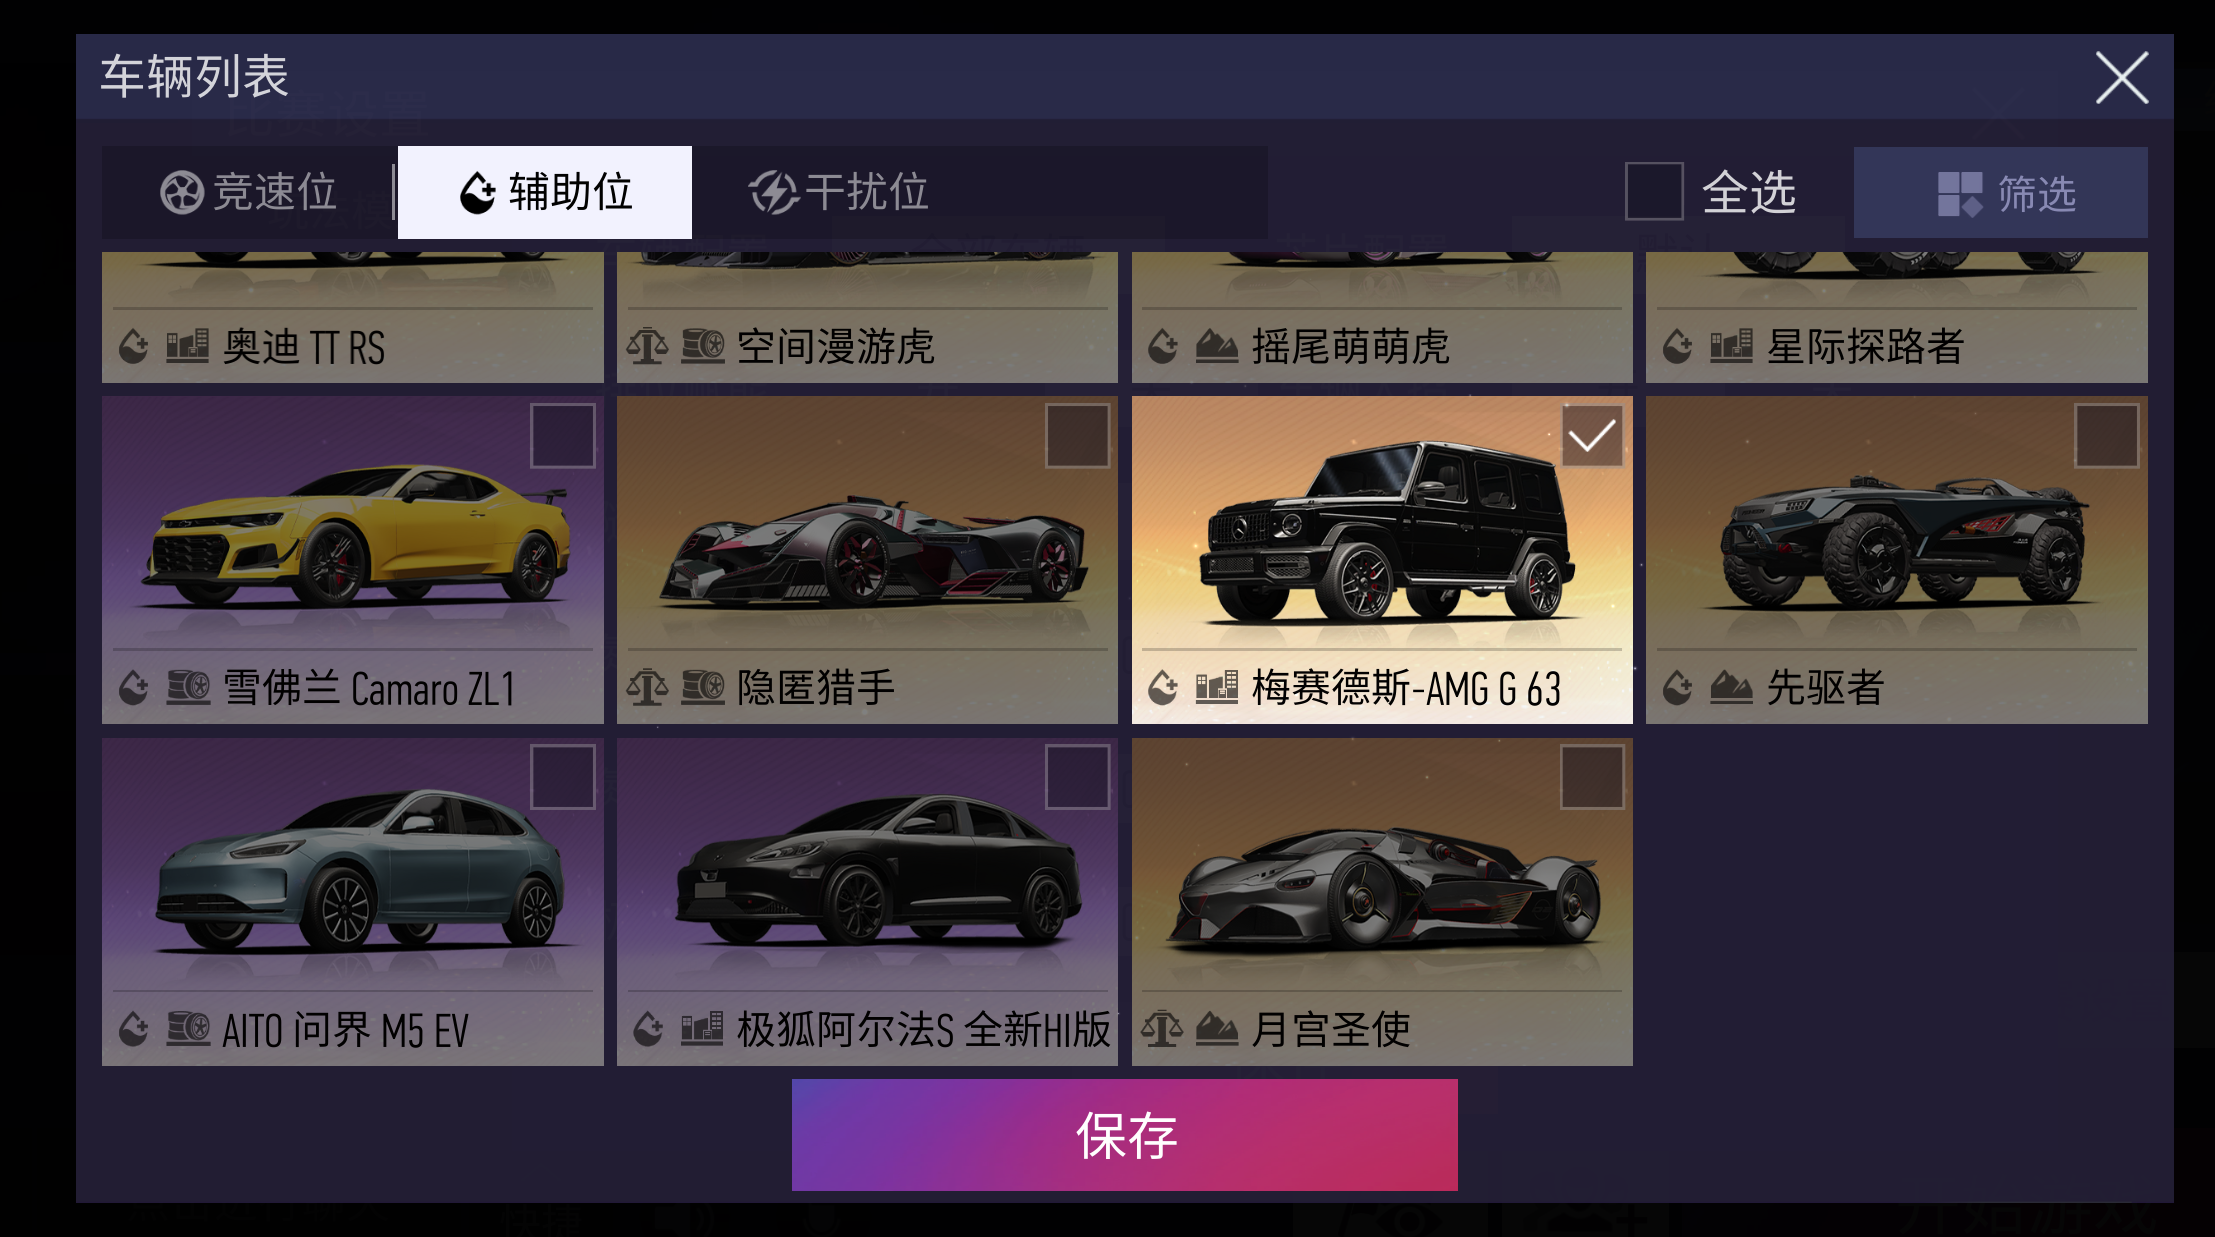
Task: Click the city-terrain icon beside 梅赛德斯-AMG G 63
Action: pos(1216,687)
